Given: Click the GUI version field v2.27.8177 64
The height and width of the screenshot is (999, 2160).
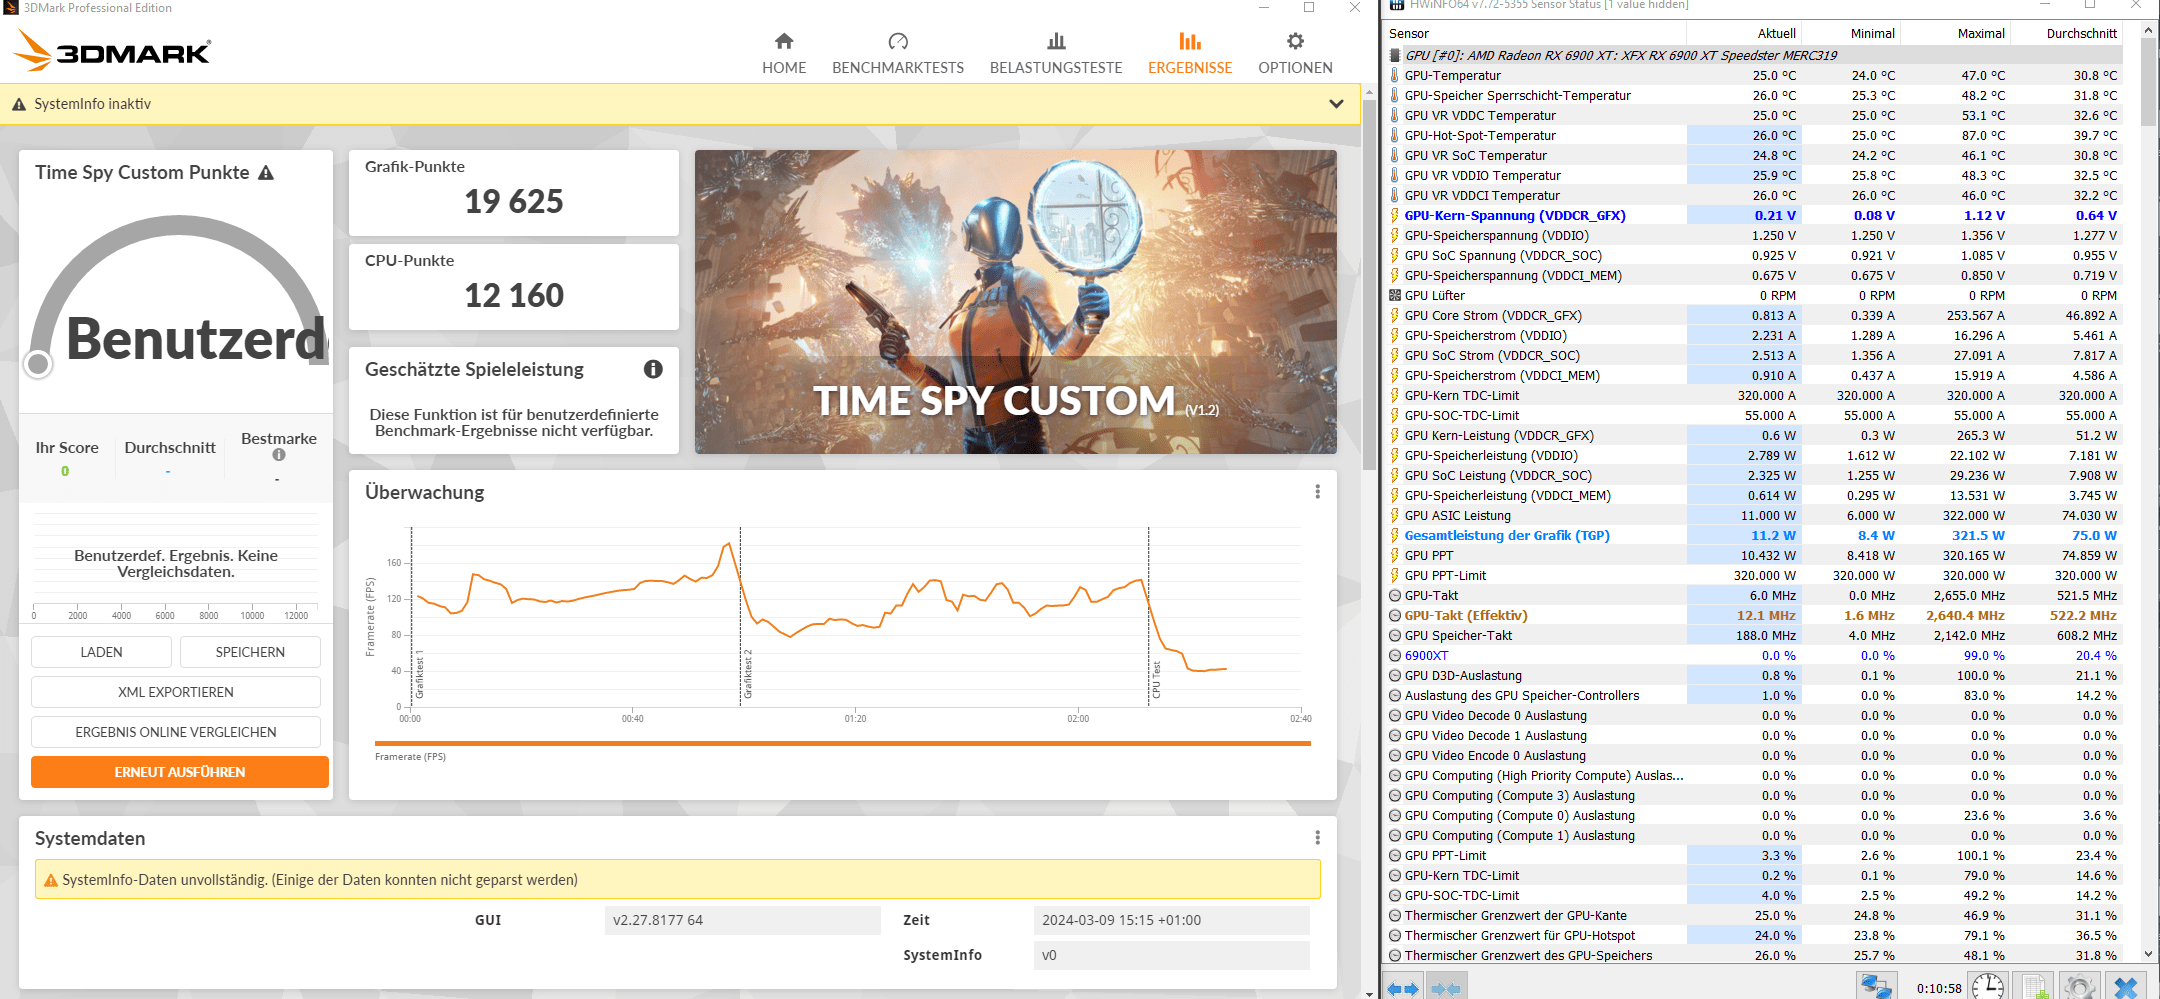Looking at the screenshot, I should pos(742,920).
